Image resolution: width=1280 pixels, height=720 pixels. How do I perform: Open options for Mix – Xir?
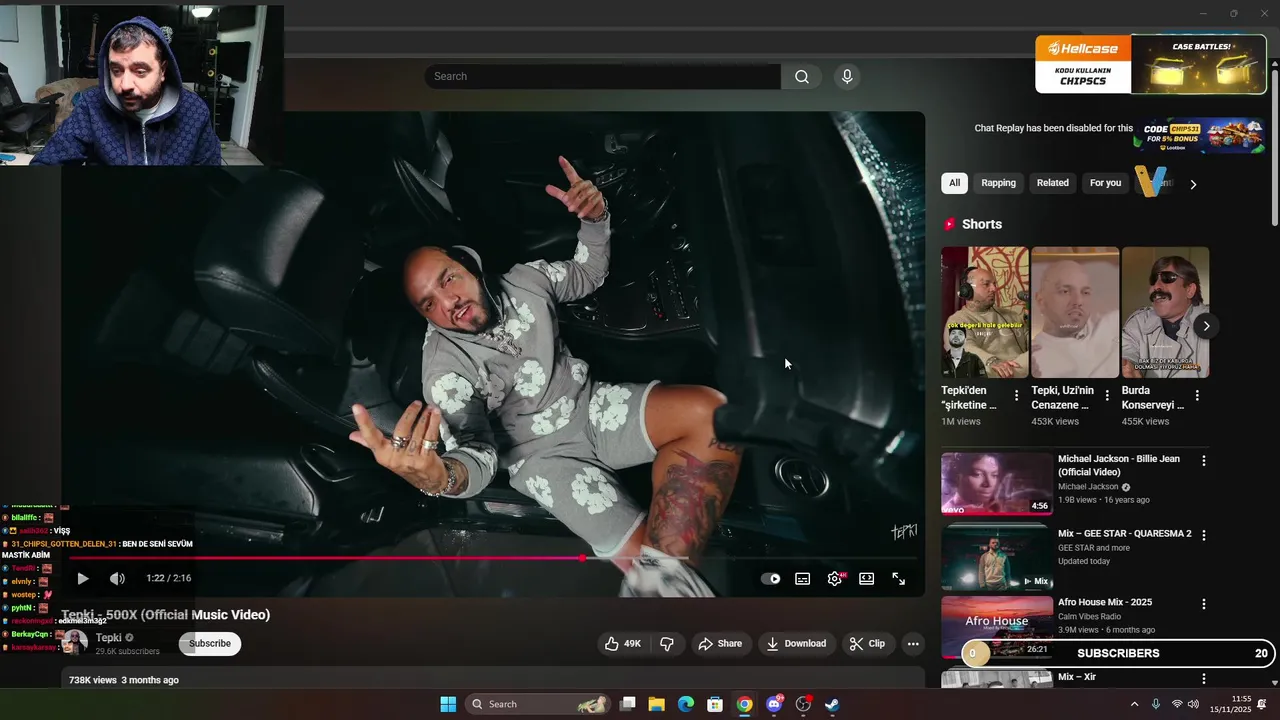pos(1204,678)
